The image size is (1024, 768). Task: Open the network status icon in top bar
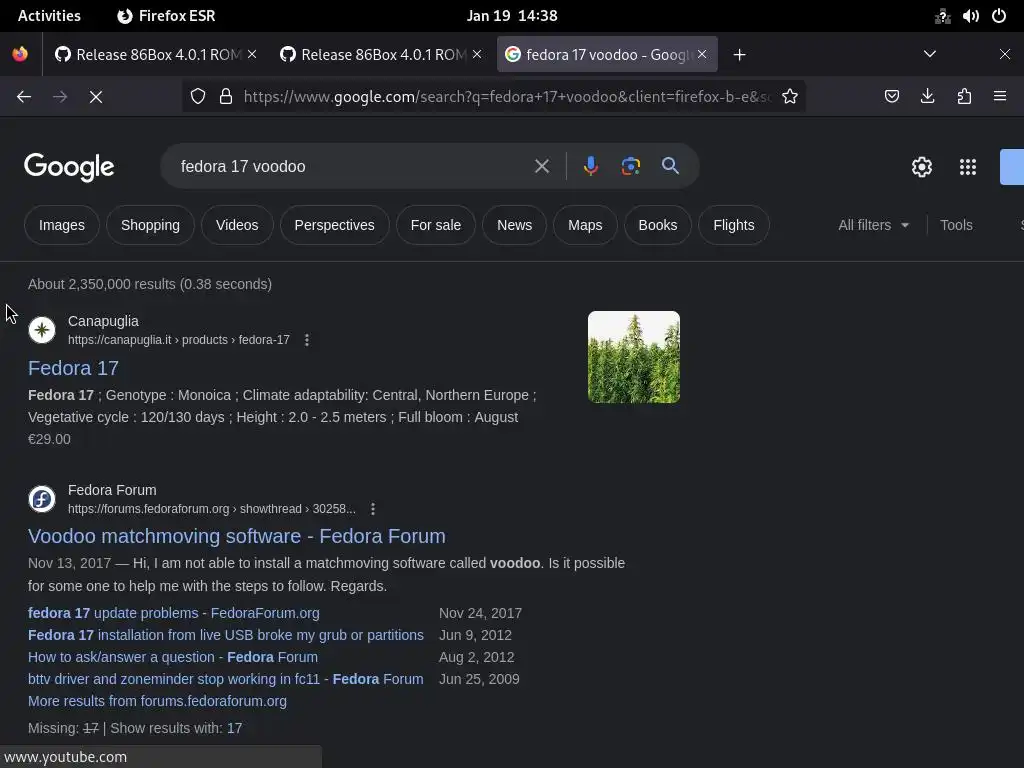pyautogui.click(x=942, y=16)
